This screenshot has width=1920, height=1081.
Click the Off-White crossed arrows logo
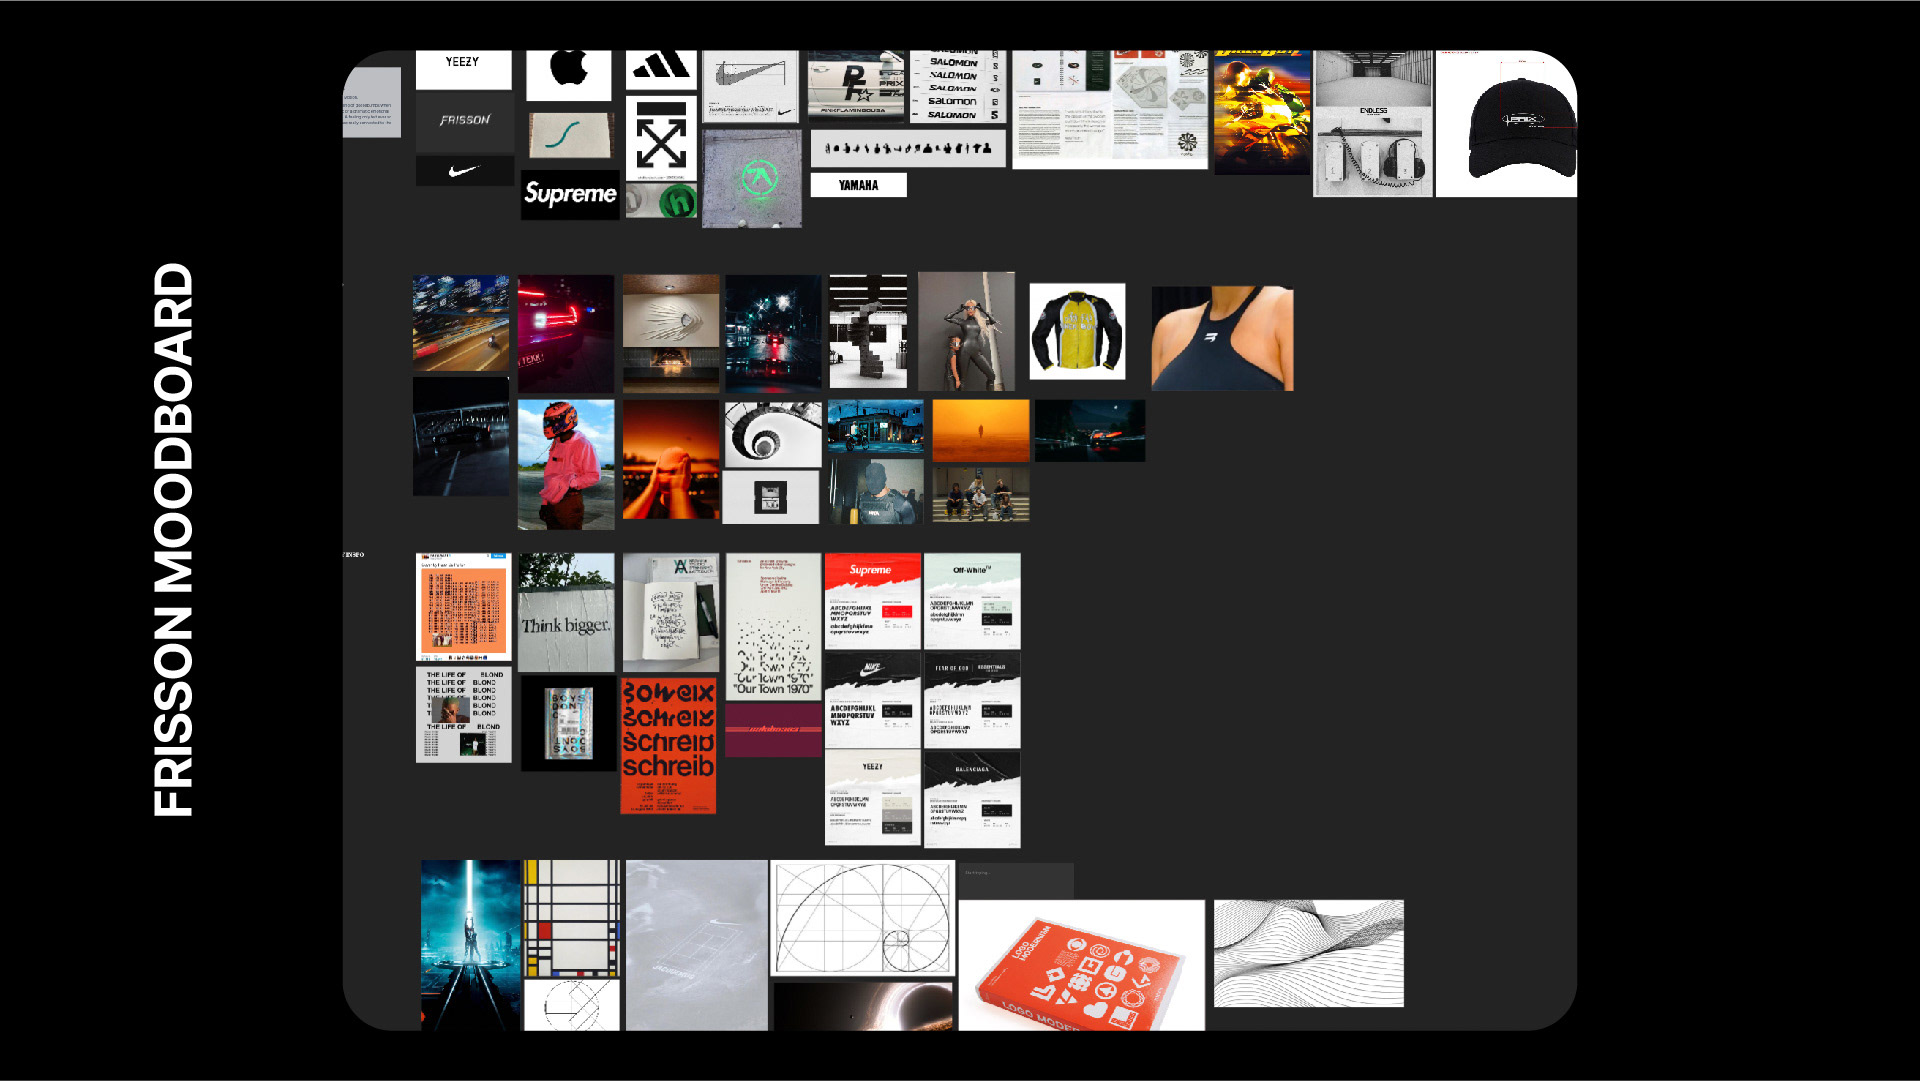(661, 138)
